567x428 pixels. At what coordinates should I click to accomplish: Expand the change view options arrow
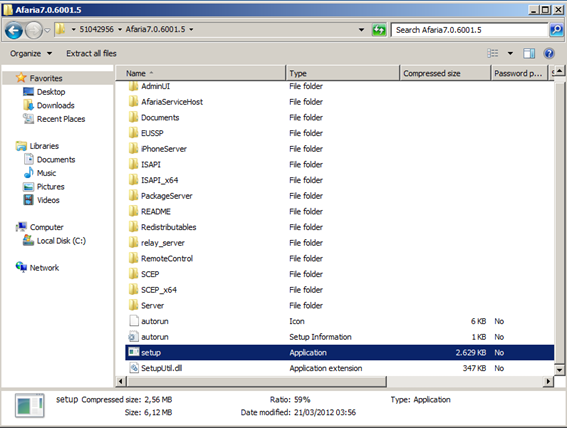[510, 54]
